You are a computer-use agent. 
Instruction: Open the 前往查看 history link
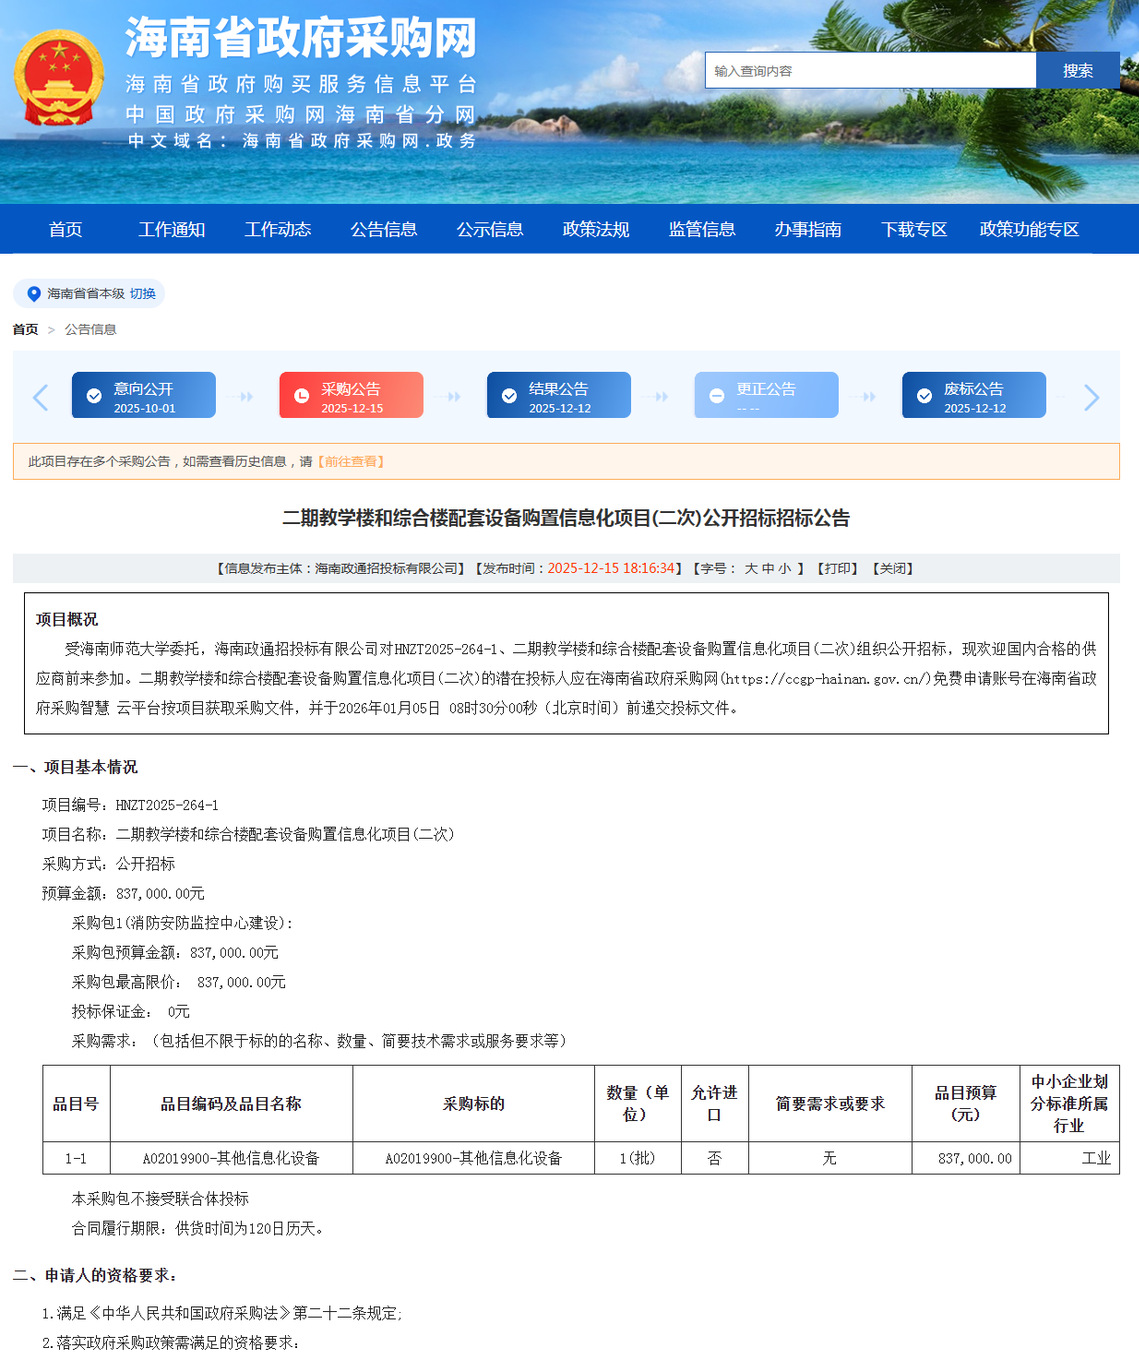tap(351, 462)
